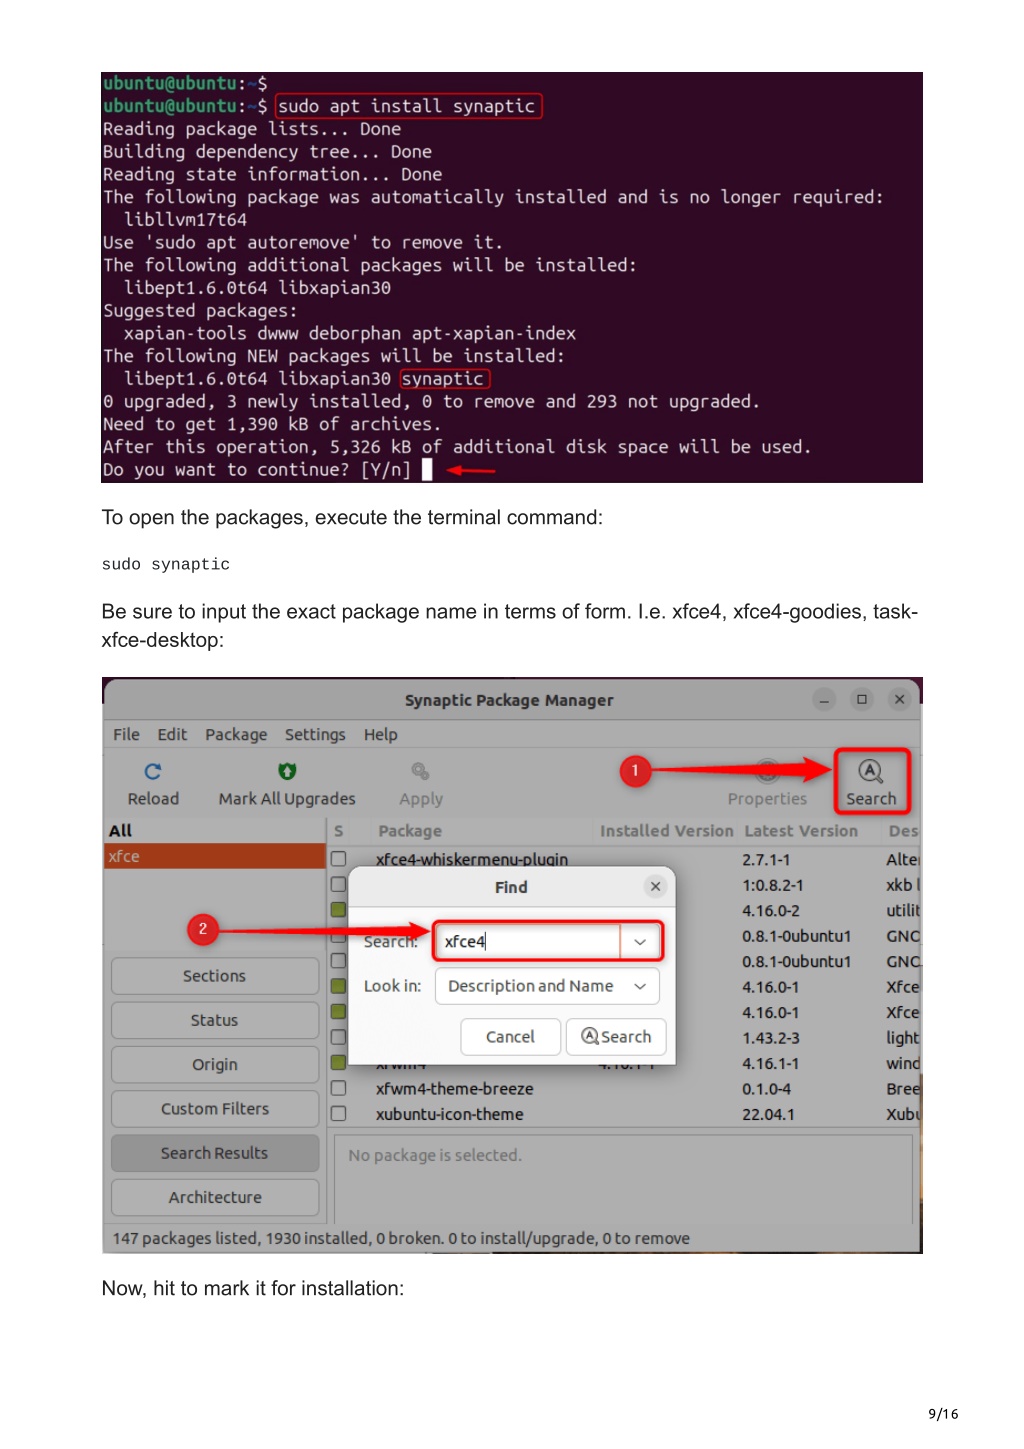Toggle checkbox for xubuntu-icon-theme
This screenshot has width=1024, height=1449.
click(339, 1114)
